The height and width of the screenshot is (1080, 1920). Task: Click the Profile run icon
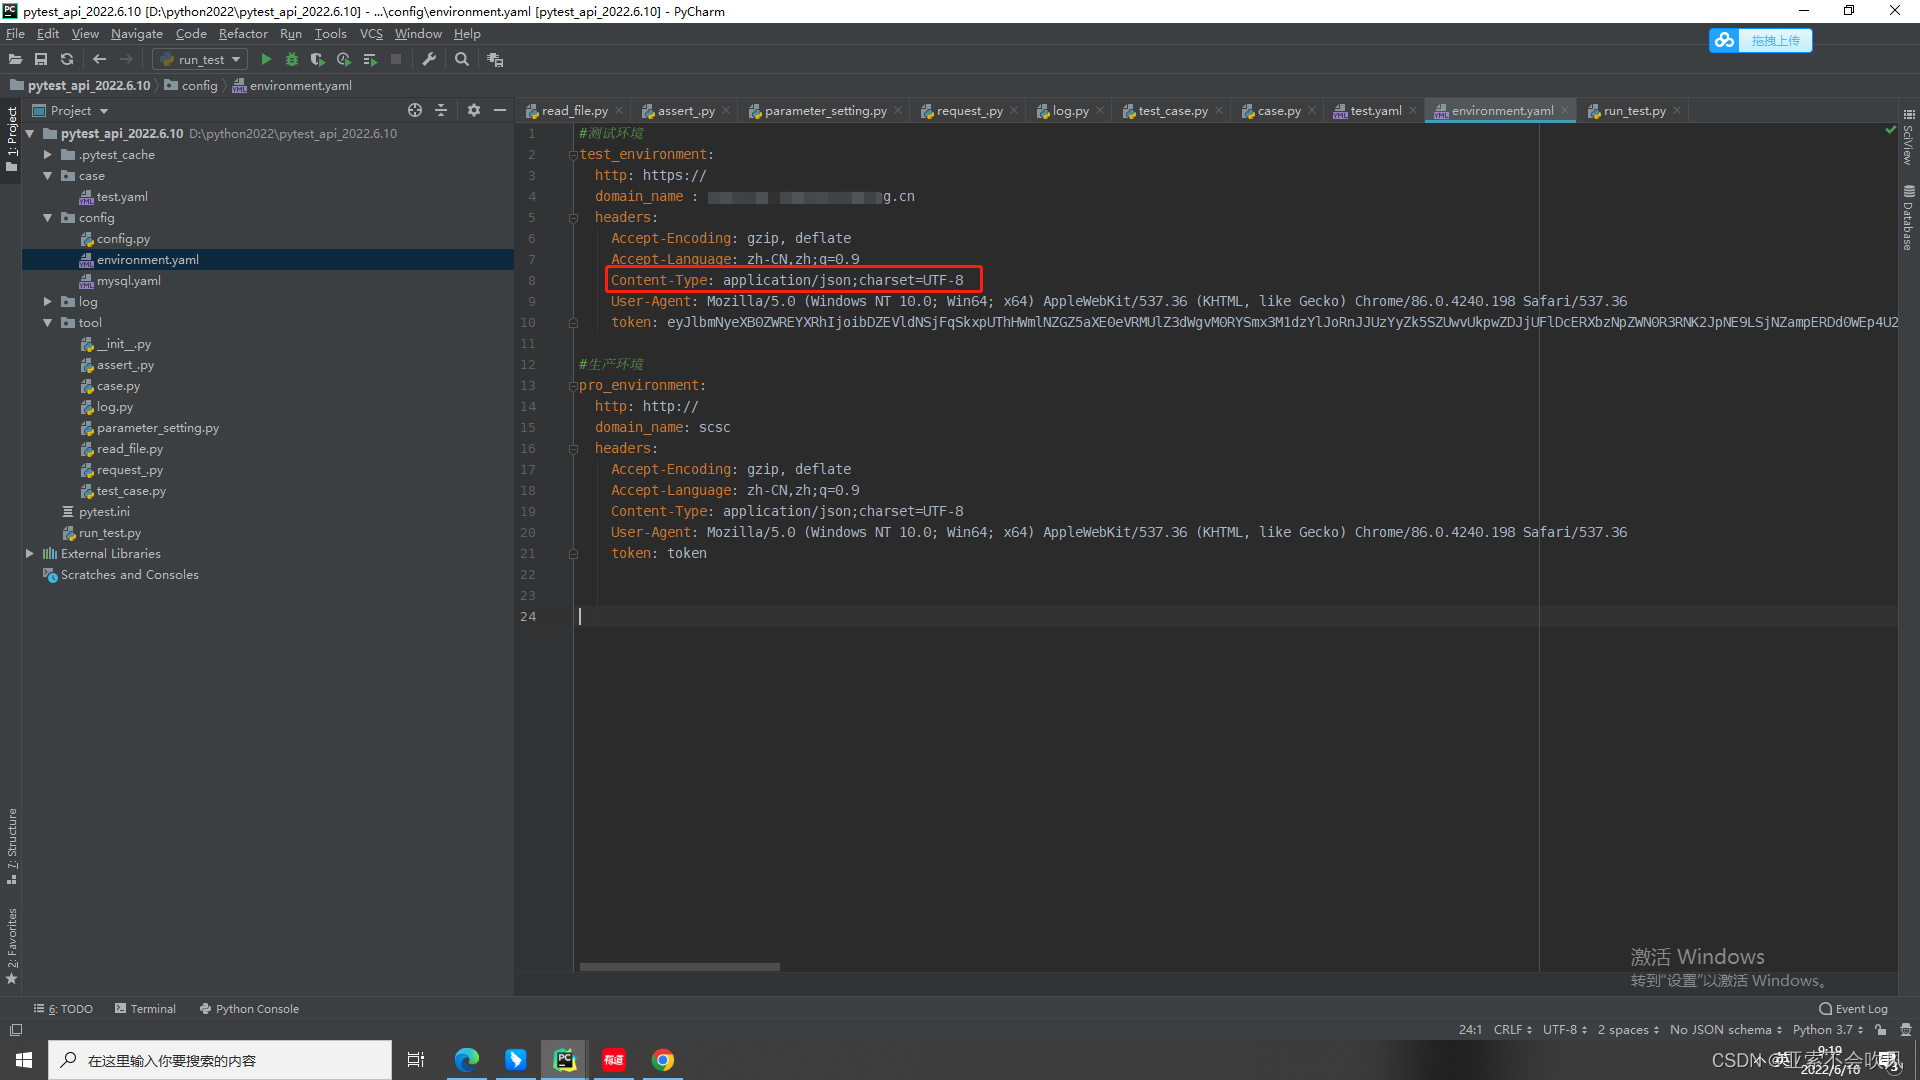click(x=344, y=60)
